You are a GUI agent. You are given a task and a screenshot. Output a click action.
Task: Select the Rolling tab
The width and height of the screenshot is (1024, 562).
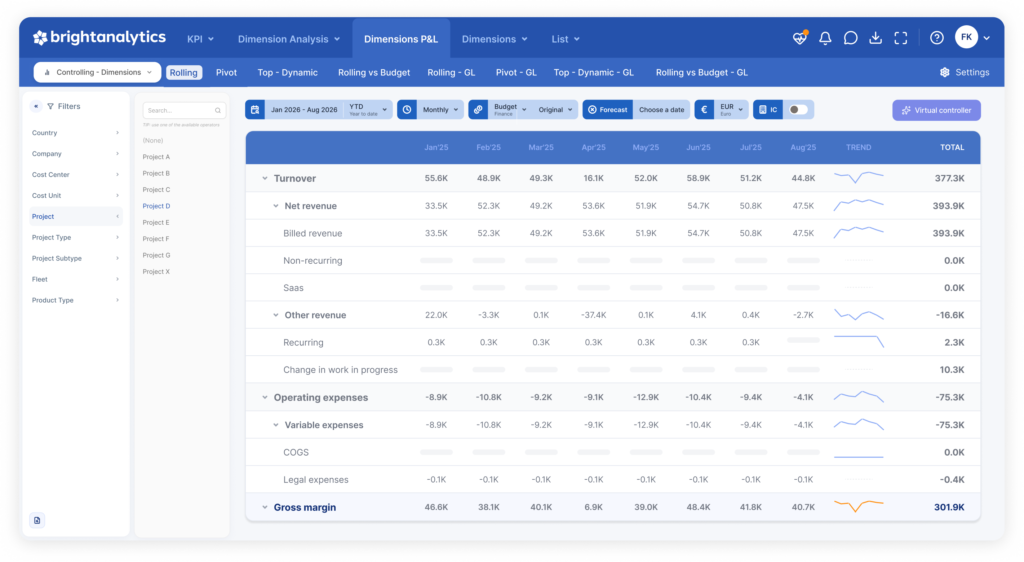click(x=184, y=72)
